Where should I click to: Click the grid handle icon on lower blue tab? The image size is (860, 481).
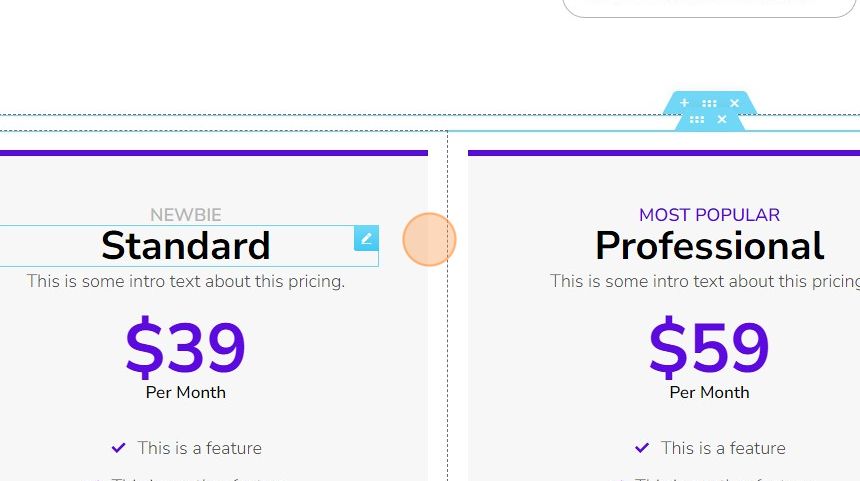(697, 119)
